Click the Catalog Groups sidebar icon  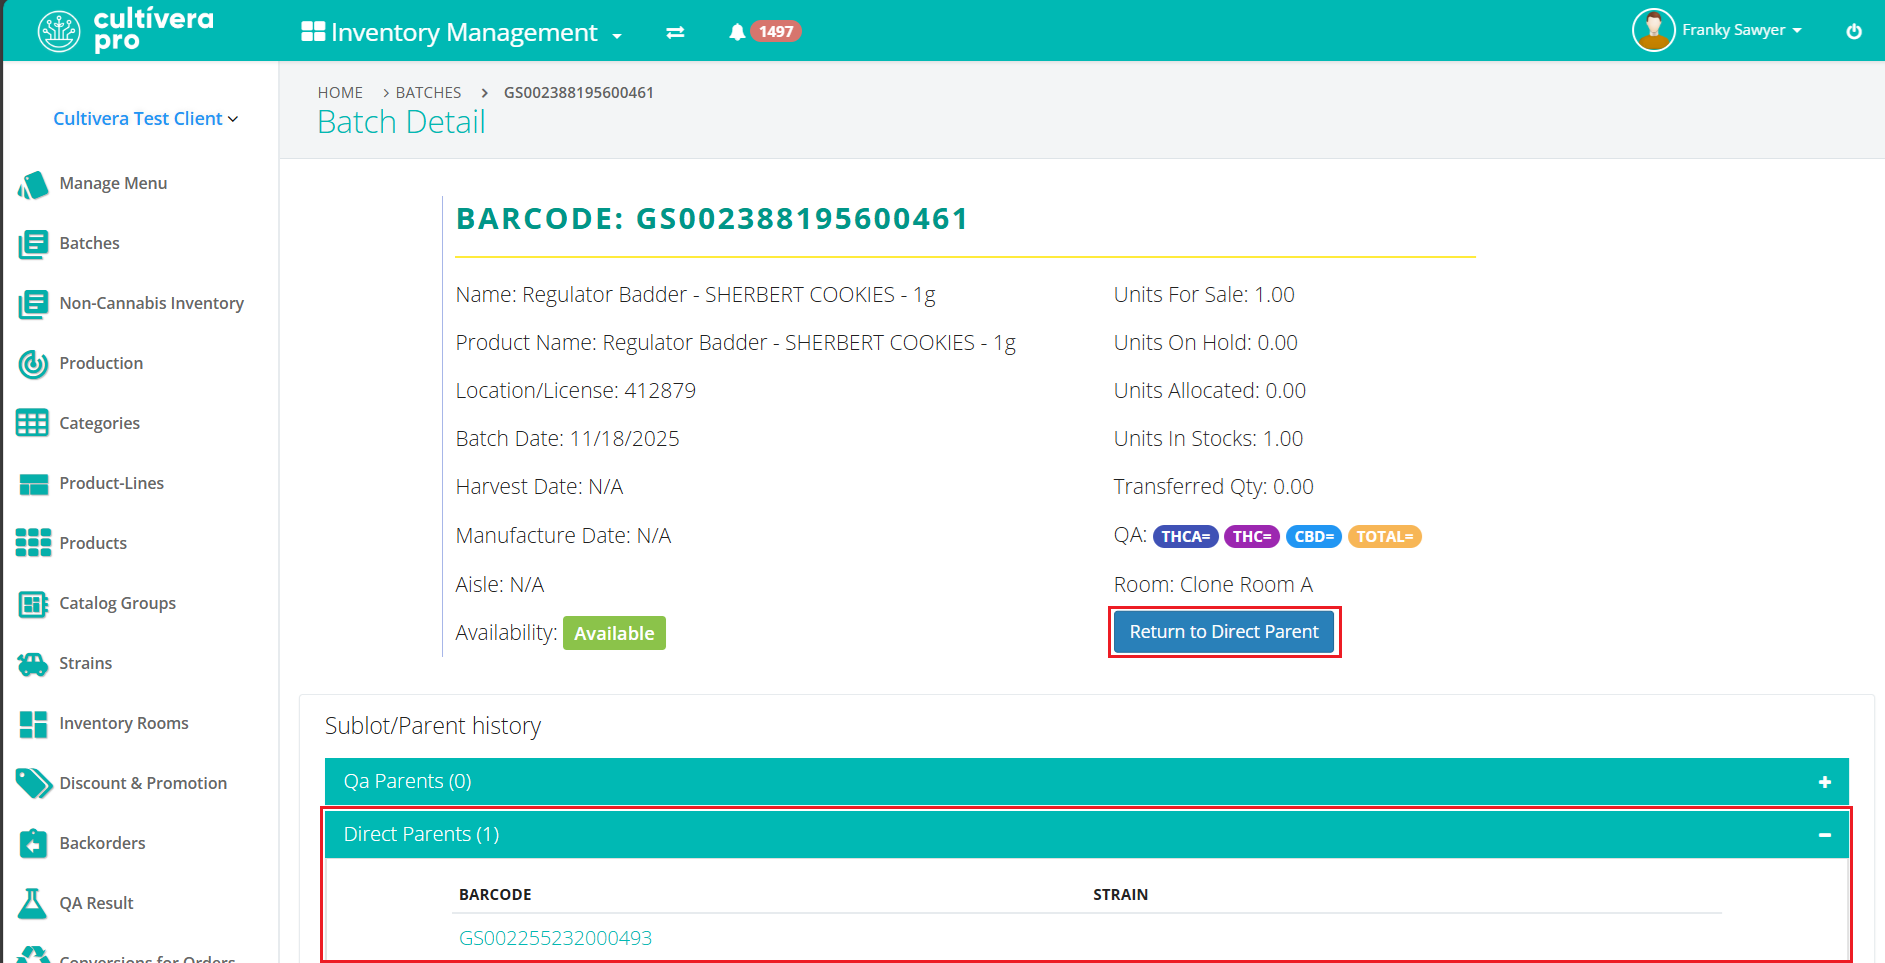[33, 604]
